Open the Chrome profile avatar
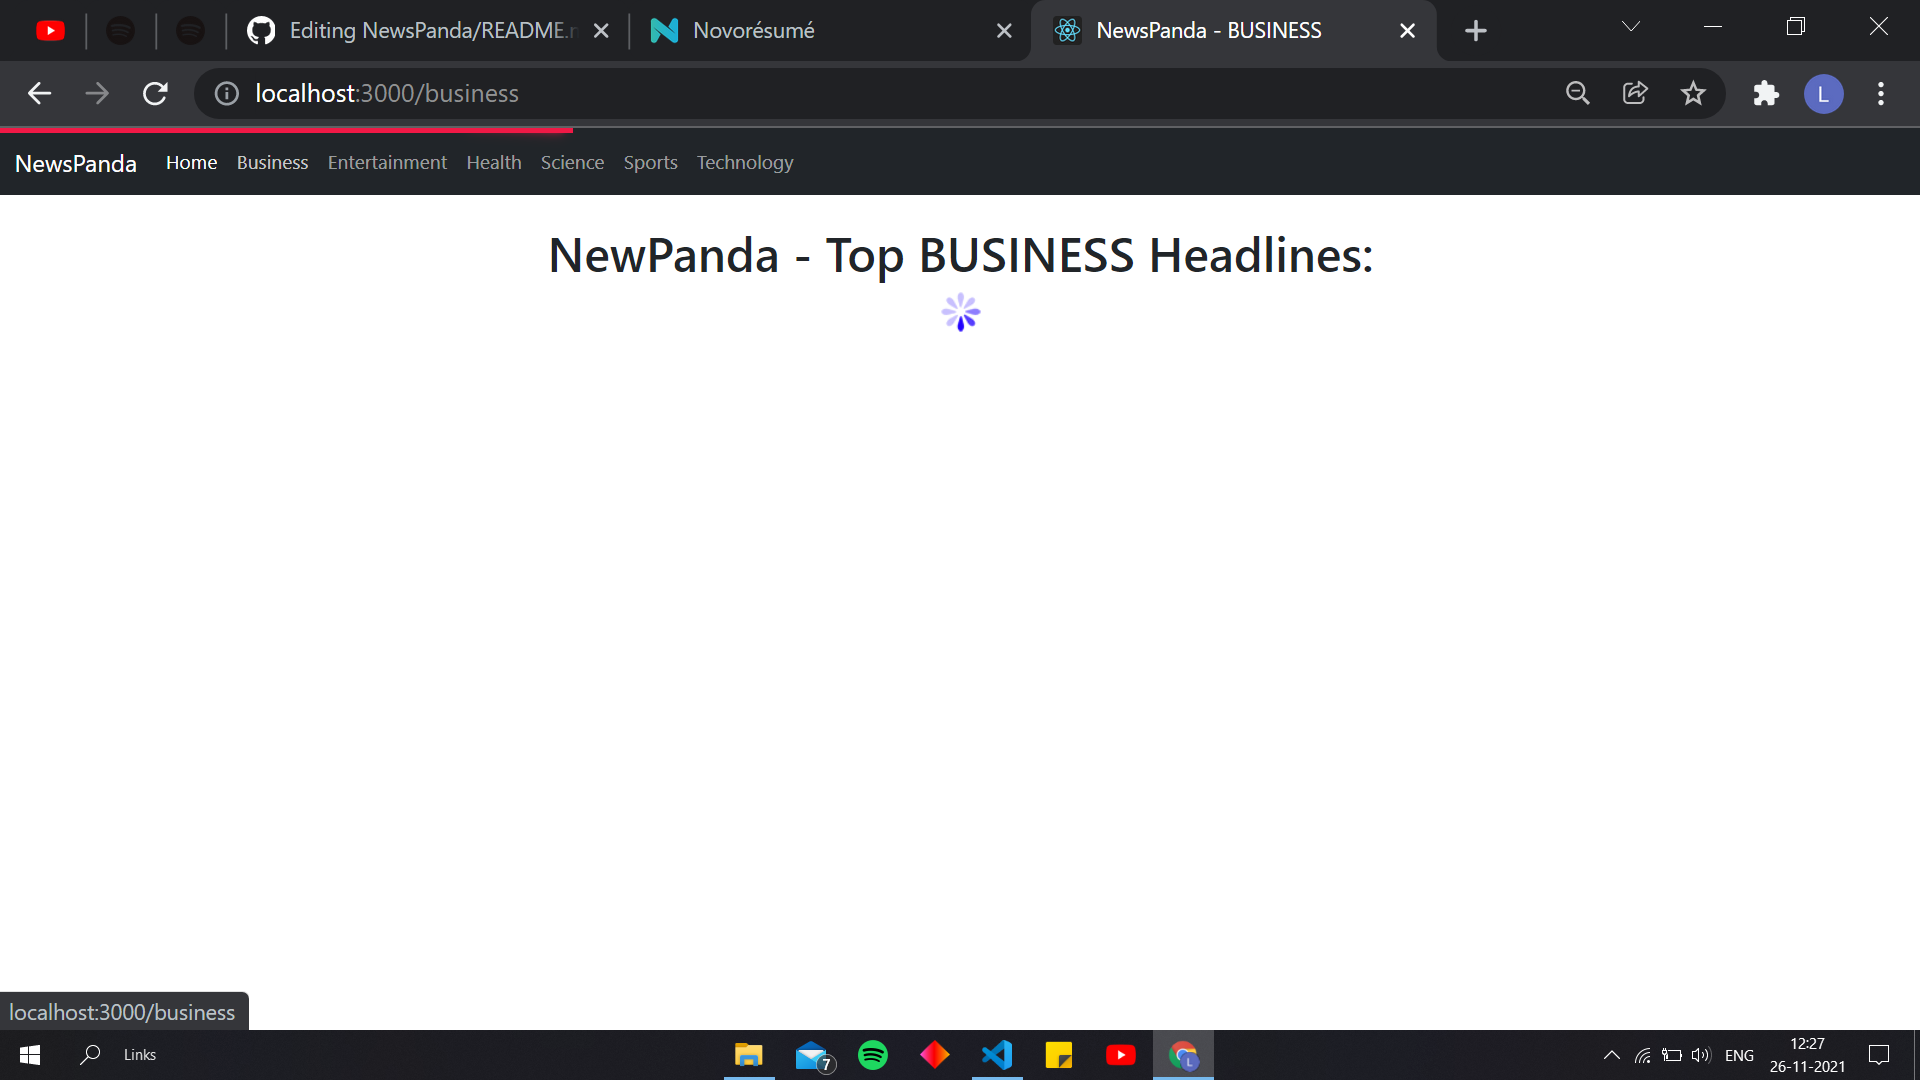This screenshot has height=1080, width=1920. pos(1823,93)
